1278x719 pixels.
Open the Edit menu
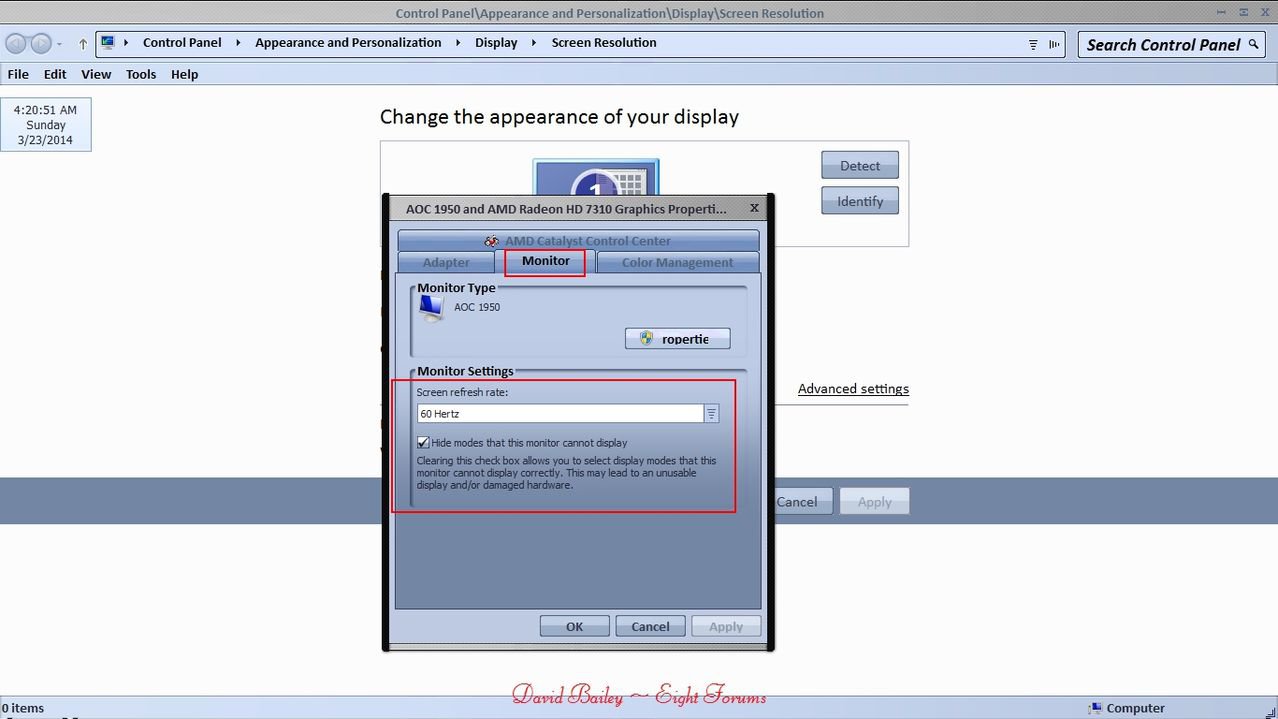(x=55, y=74)
